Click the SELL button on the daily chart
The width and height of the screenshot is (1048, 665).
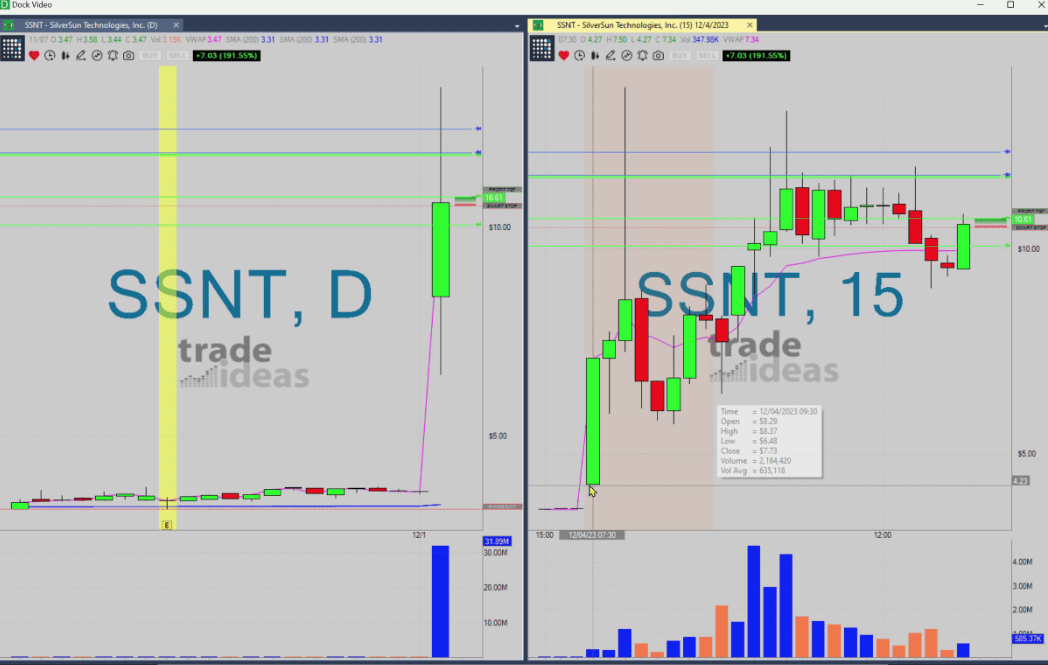coord(177,55)
